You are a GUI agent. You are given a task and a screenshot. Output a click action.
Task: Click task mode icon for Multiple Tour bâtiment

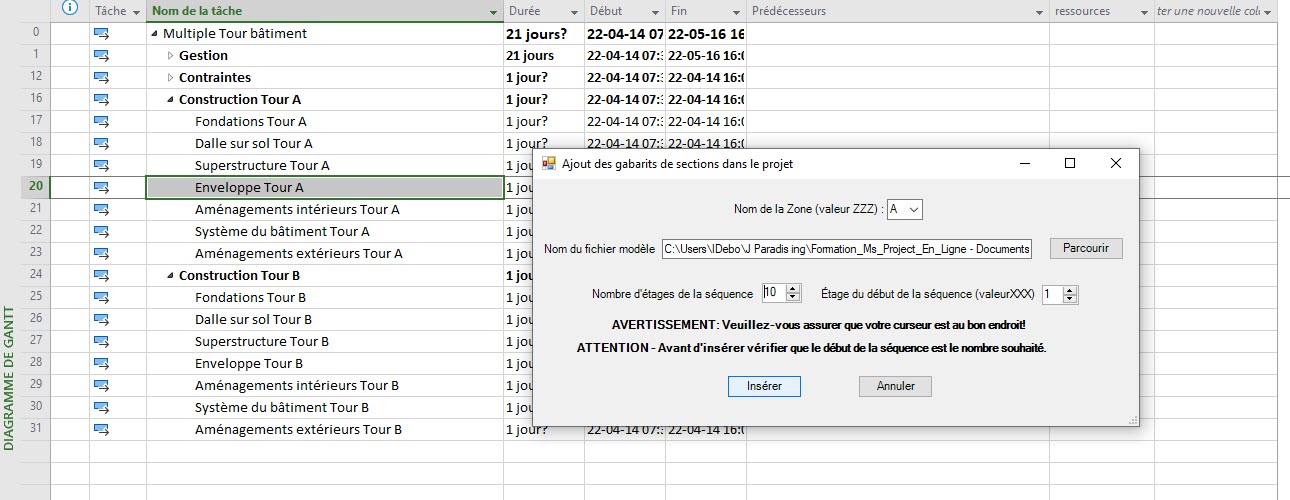pos(101,33)
